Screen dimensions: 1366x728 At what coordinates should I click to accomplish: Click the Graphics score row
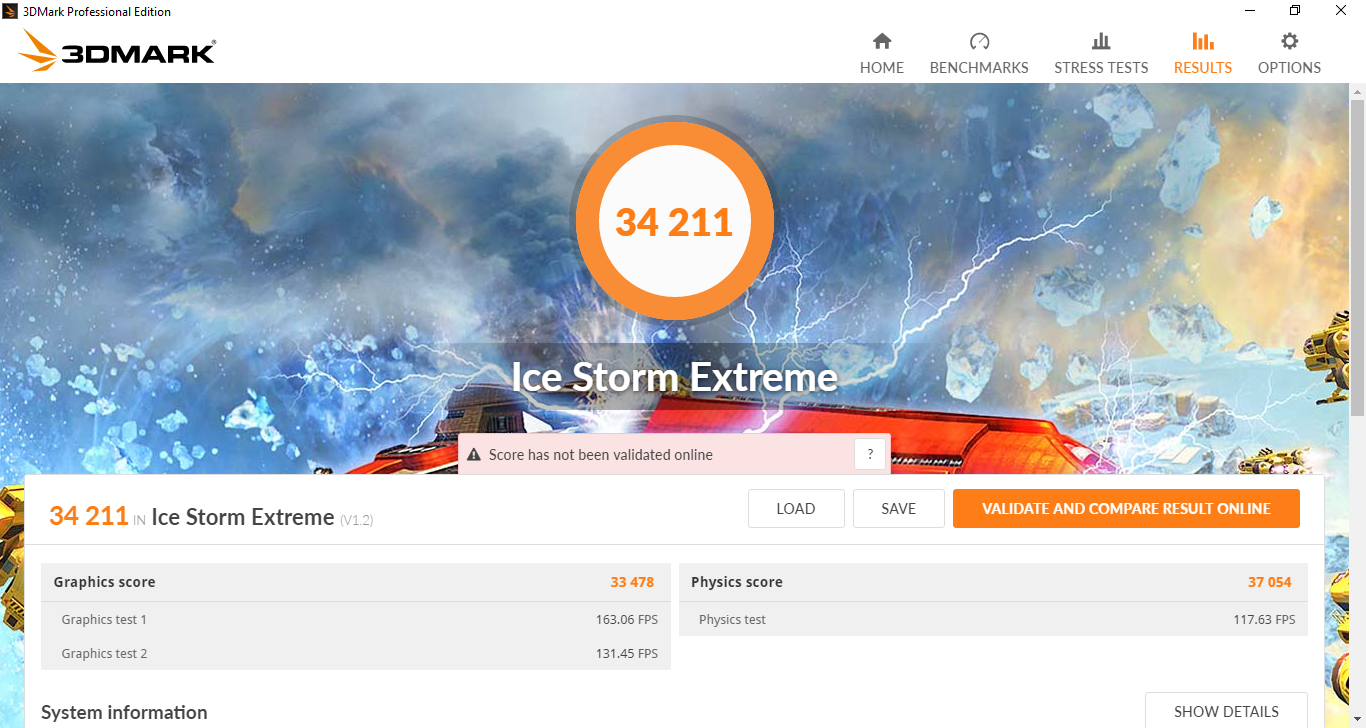click(356, 582)
